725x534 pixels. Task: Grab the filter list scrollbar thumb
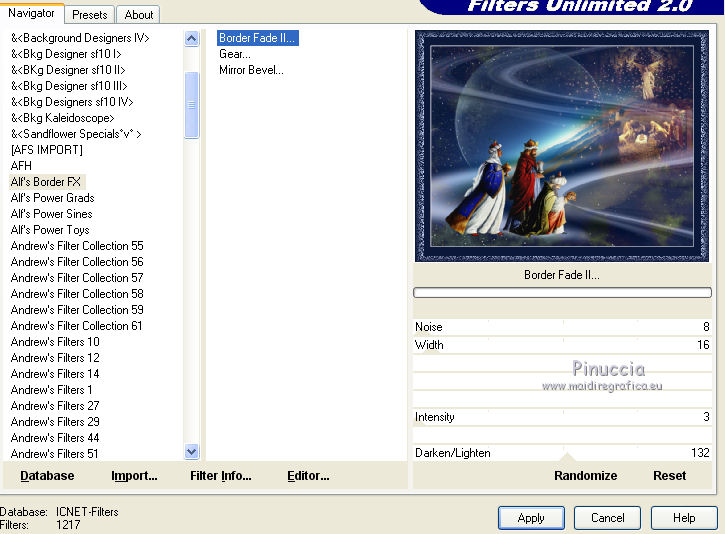click(191, 105)
